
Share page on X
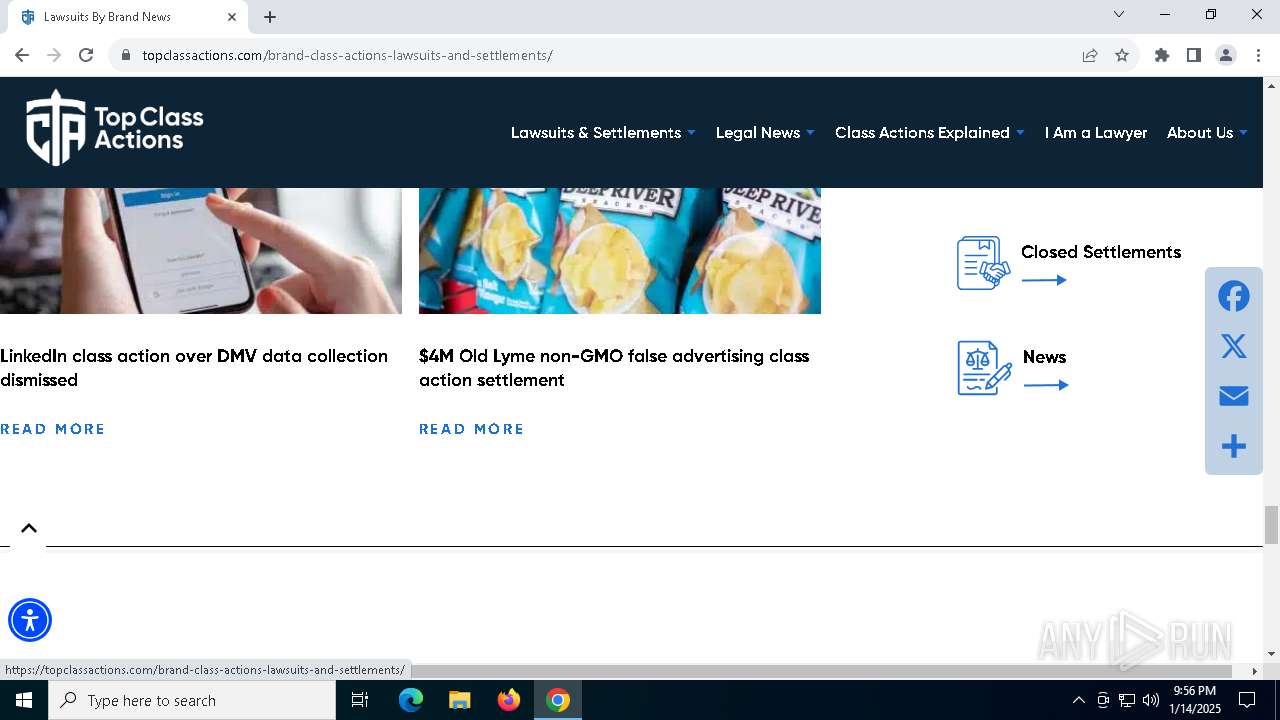(1233, 346)
